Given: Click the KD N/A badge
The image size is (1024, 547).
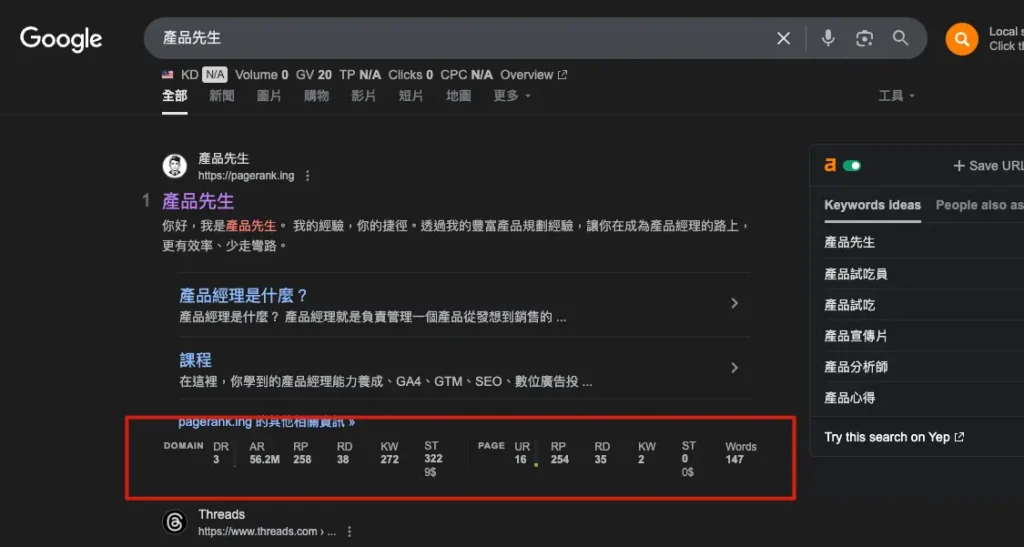Looking at the screenshot, I should (214, 75).
